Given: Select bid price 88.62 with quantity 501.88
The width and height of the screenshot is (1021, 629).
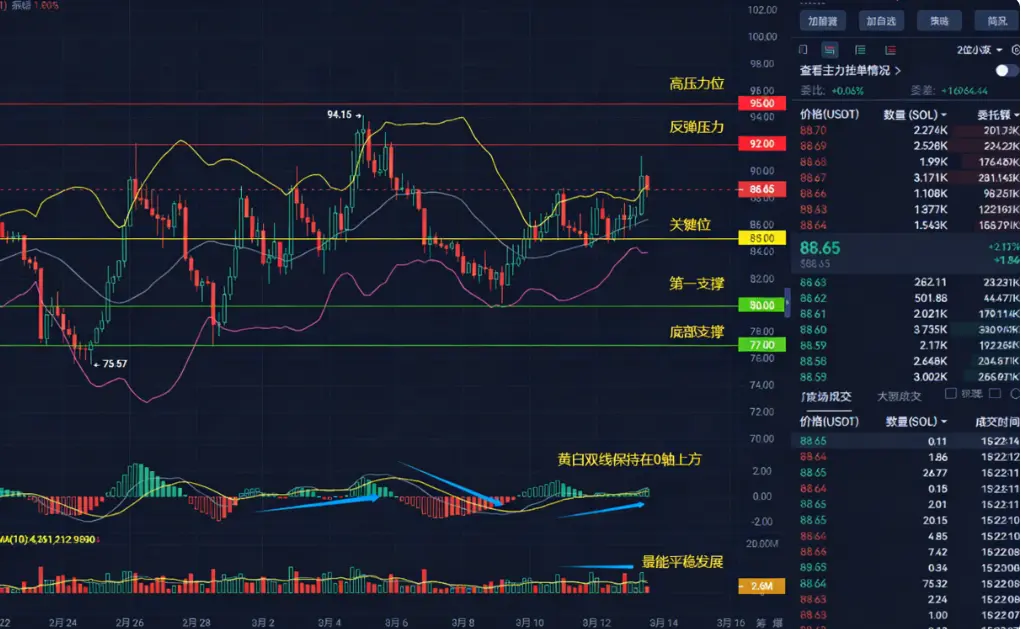Looking at the screenshot, I should point(813,298).
